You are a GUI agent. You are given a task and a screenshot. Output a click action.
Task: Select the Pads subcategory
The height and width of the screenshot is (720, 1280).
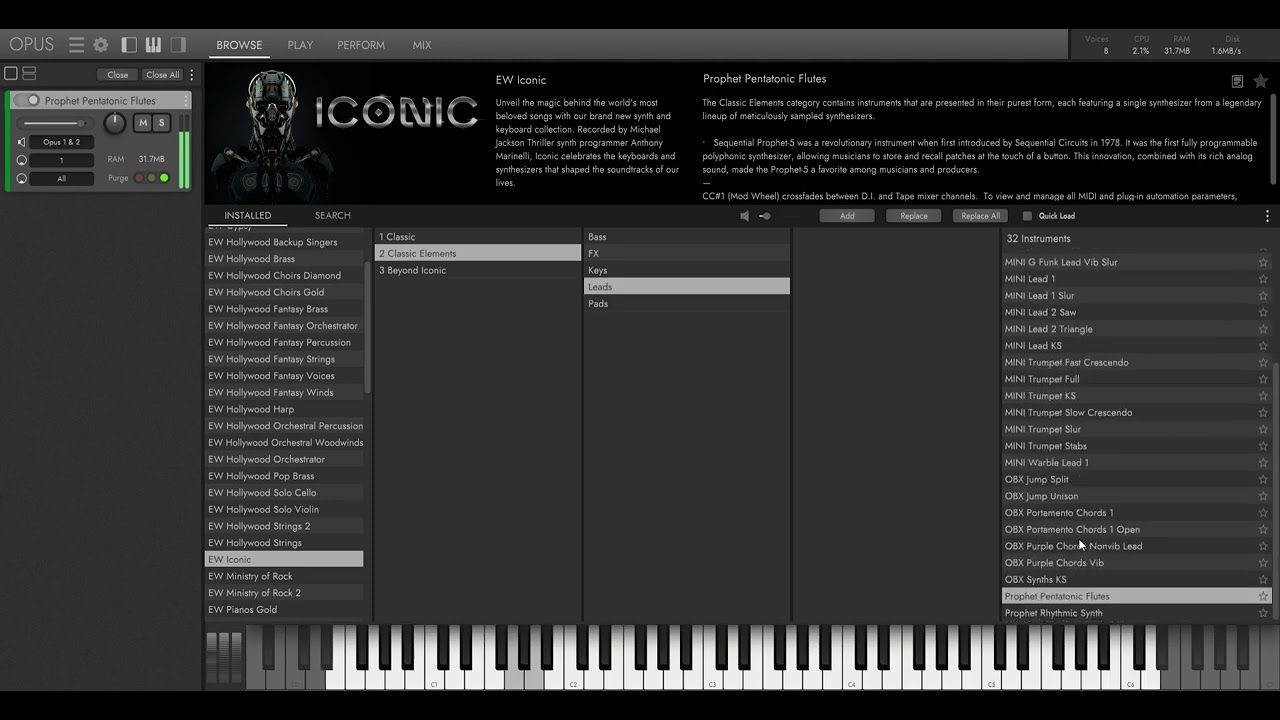coord(687,304)
